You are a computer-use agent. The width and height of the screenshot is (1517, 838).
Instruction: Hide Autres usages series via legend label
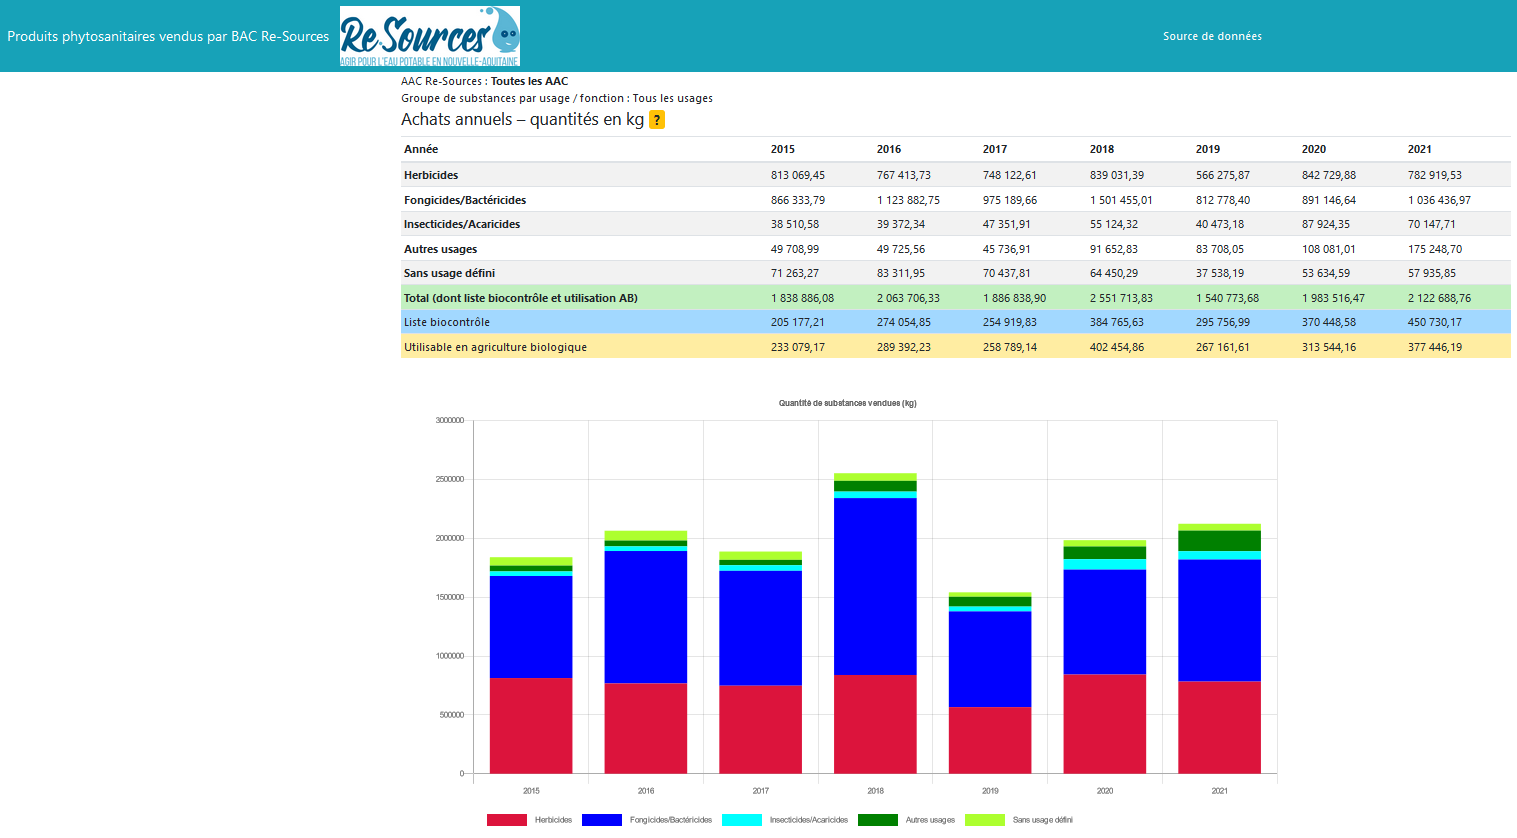[x=930, y=820]
